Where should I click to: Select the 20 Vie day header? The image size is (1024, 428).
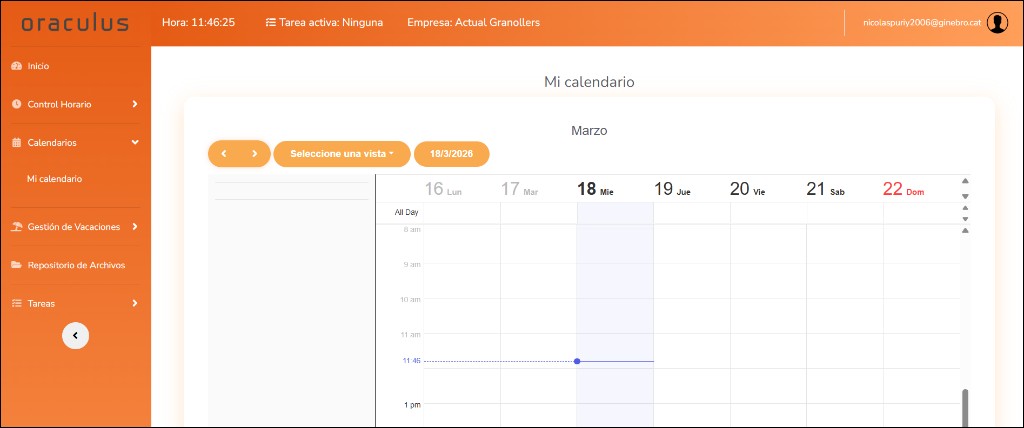[748, 189]
